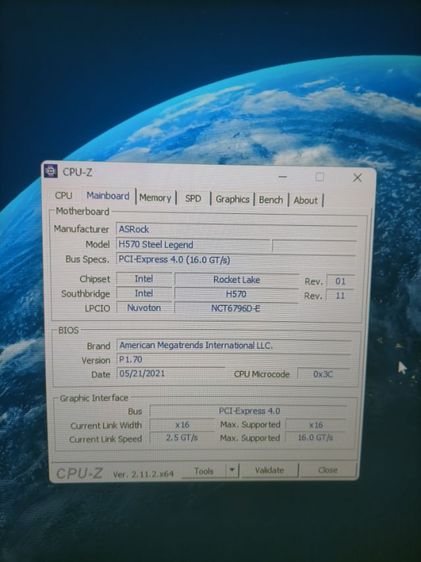
Task: Click the Close button at bottom
Action: [x=328, y=470]
